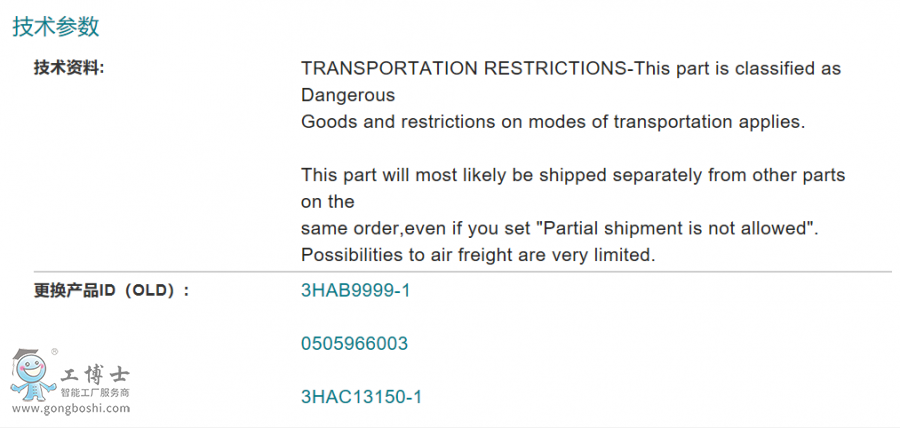Click the 更换产品ID (OLD) field label
This screenshot has height=428, width=900.
[111, 291]
